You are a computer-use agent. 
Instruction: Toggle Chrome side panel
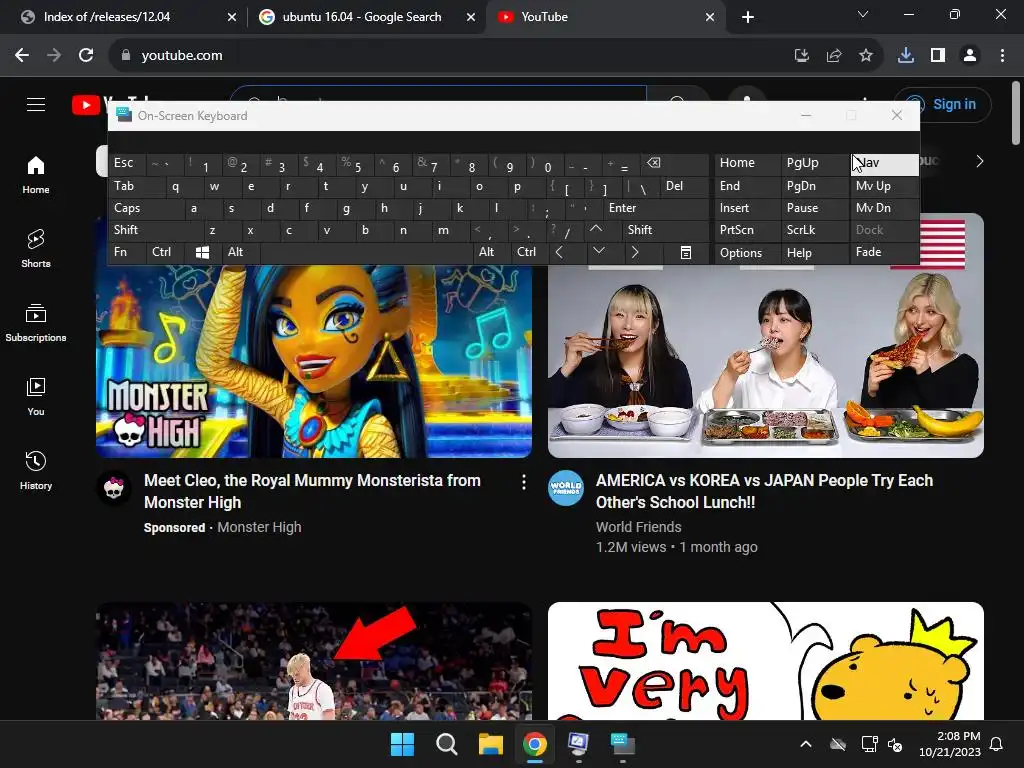[938, 56]
